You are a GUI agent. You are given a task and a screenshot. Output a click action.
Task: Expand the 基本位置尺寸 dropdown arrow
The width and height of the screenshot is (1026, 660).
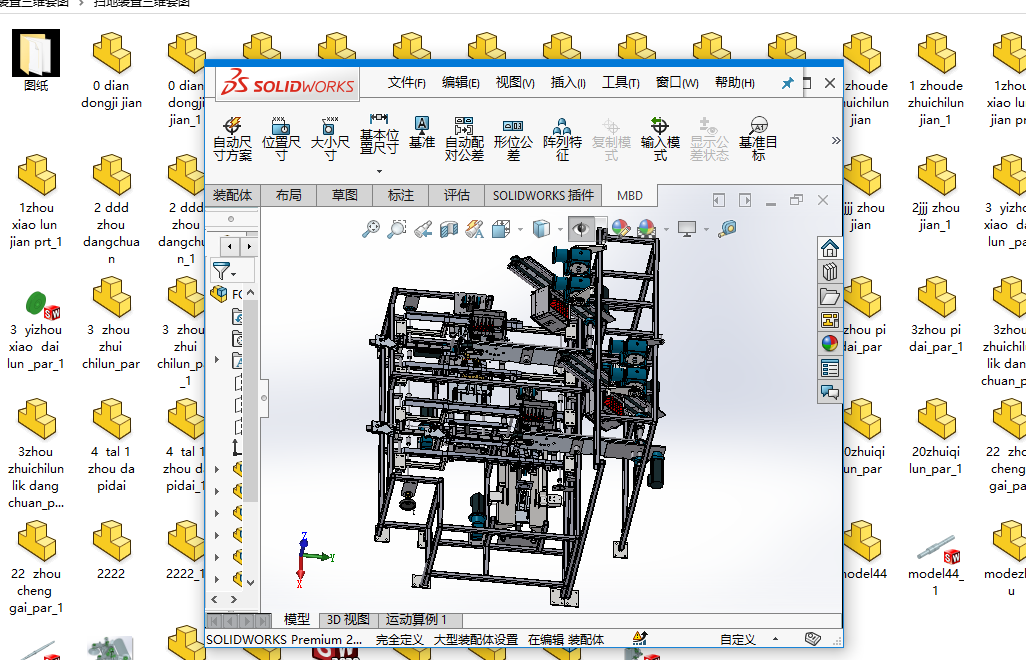(x=379, y=171)
